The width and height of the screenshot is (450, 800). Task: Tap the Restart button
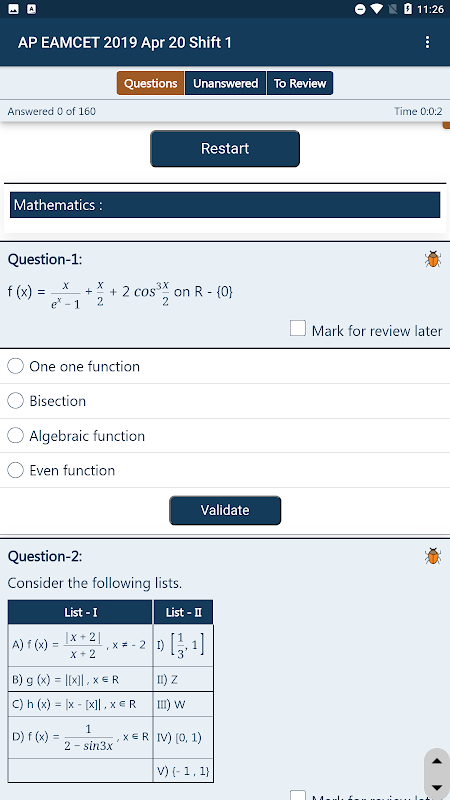coord(225,148)
